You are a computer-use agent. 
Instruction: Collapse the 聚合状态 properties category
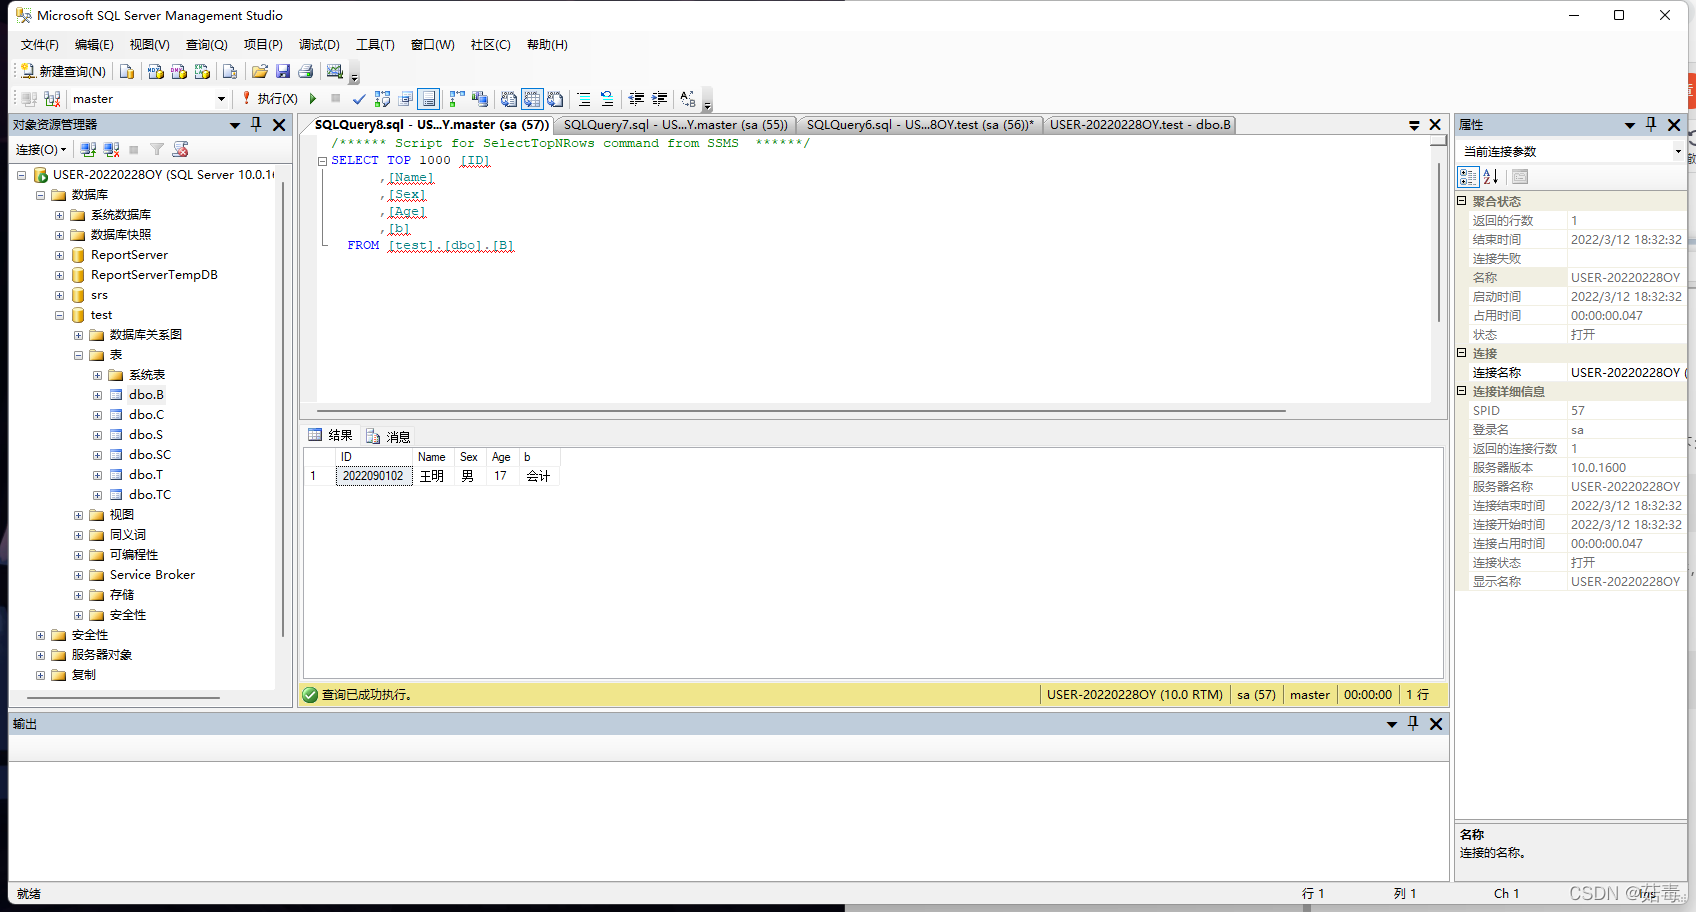(x=1461, y=201)
